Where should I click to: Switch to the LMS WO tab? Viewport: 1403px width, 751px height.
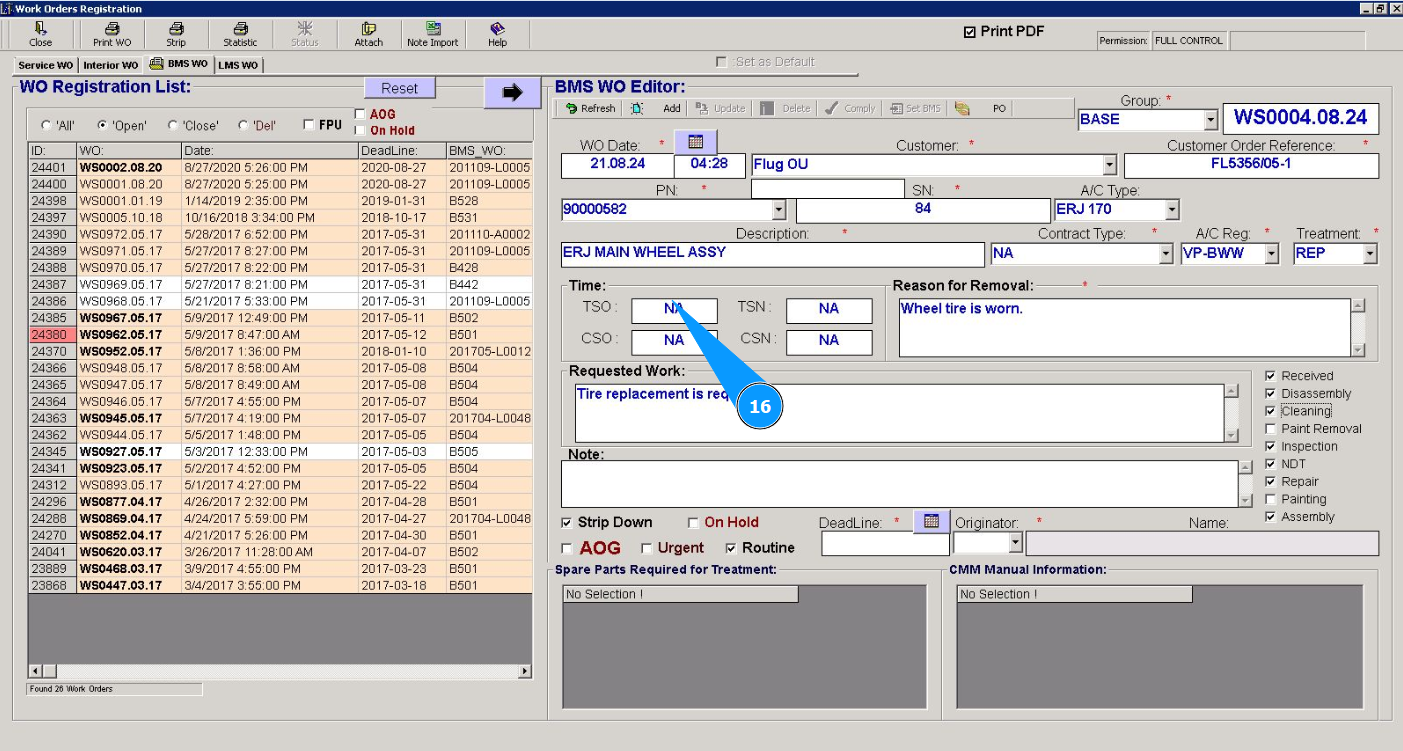[238, 65]
